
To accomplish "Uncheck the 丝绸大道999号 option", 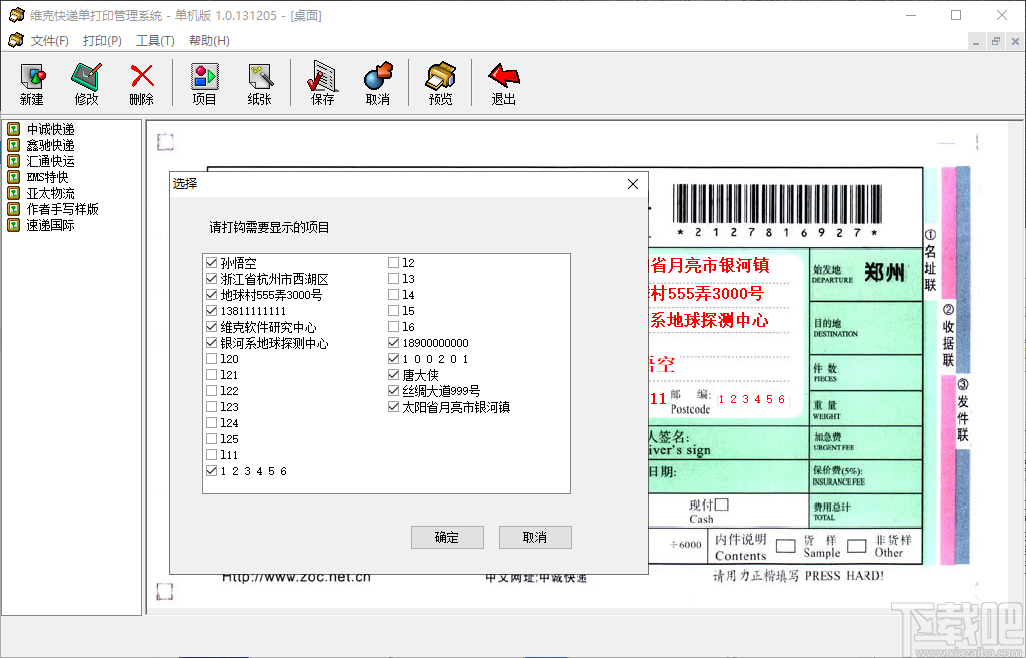I will pyautogui.click(x=392, y=390).
